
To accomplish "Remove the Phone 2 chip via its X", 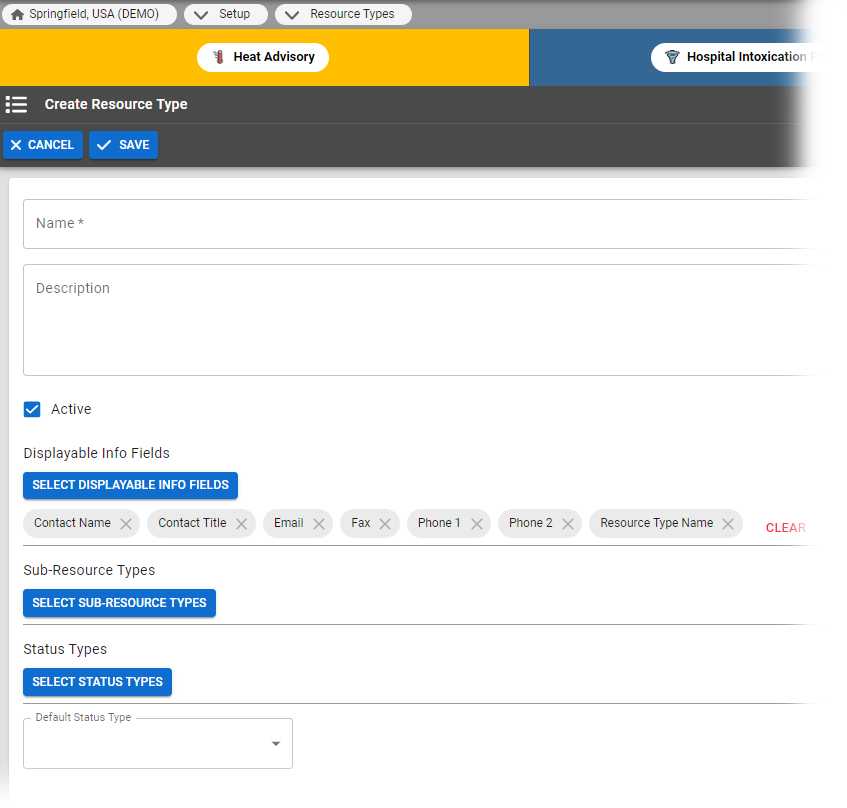I will pyautogui.click(x=568, y=523).
